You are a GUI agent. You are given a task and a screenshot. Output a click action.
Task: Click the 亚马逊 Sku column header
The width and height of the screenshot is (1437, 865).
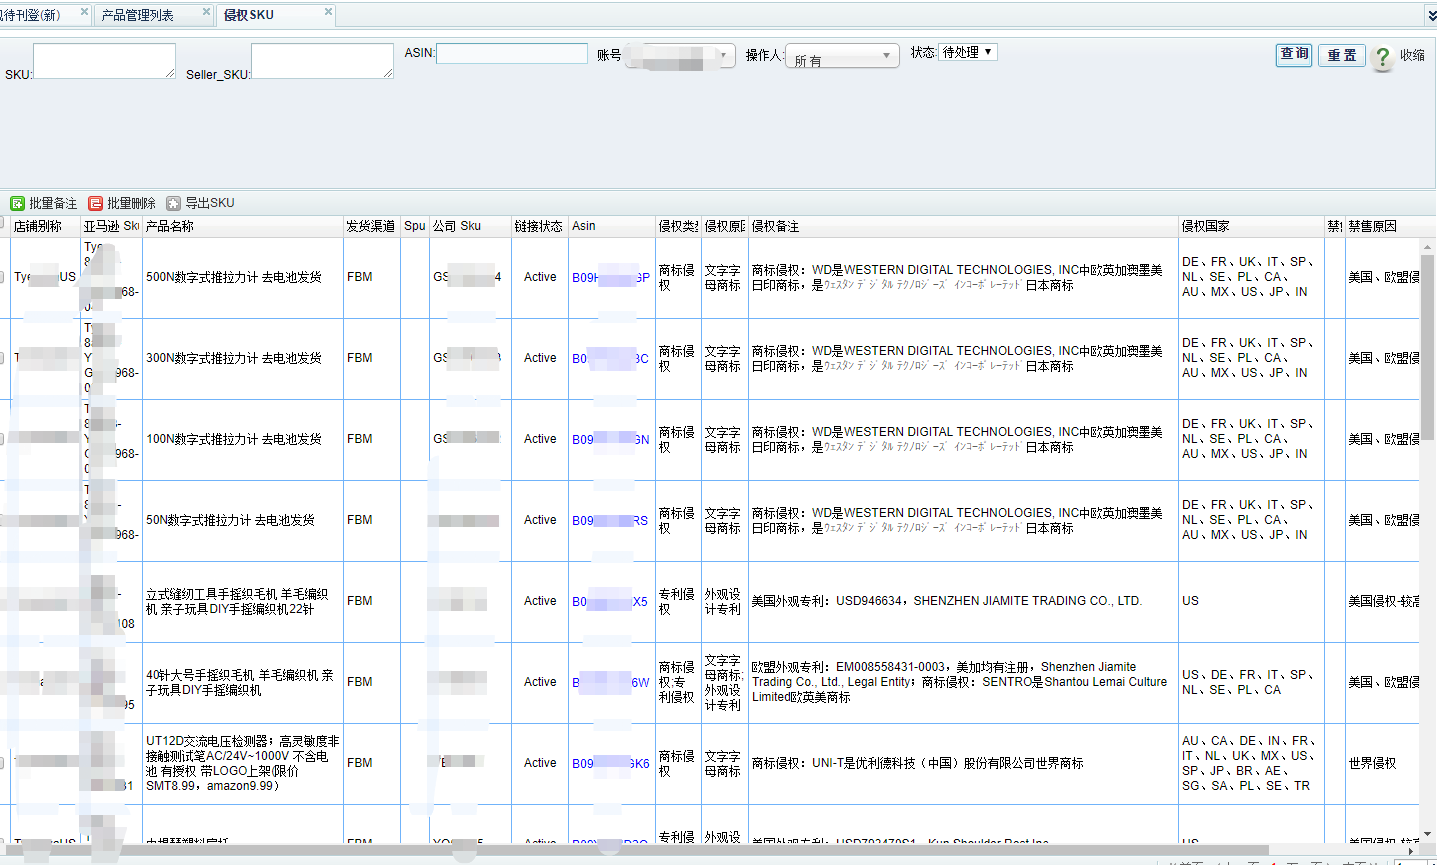pyautogui.click(x=111, y=226)
